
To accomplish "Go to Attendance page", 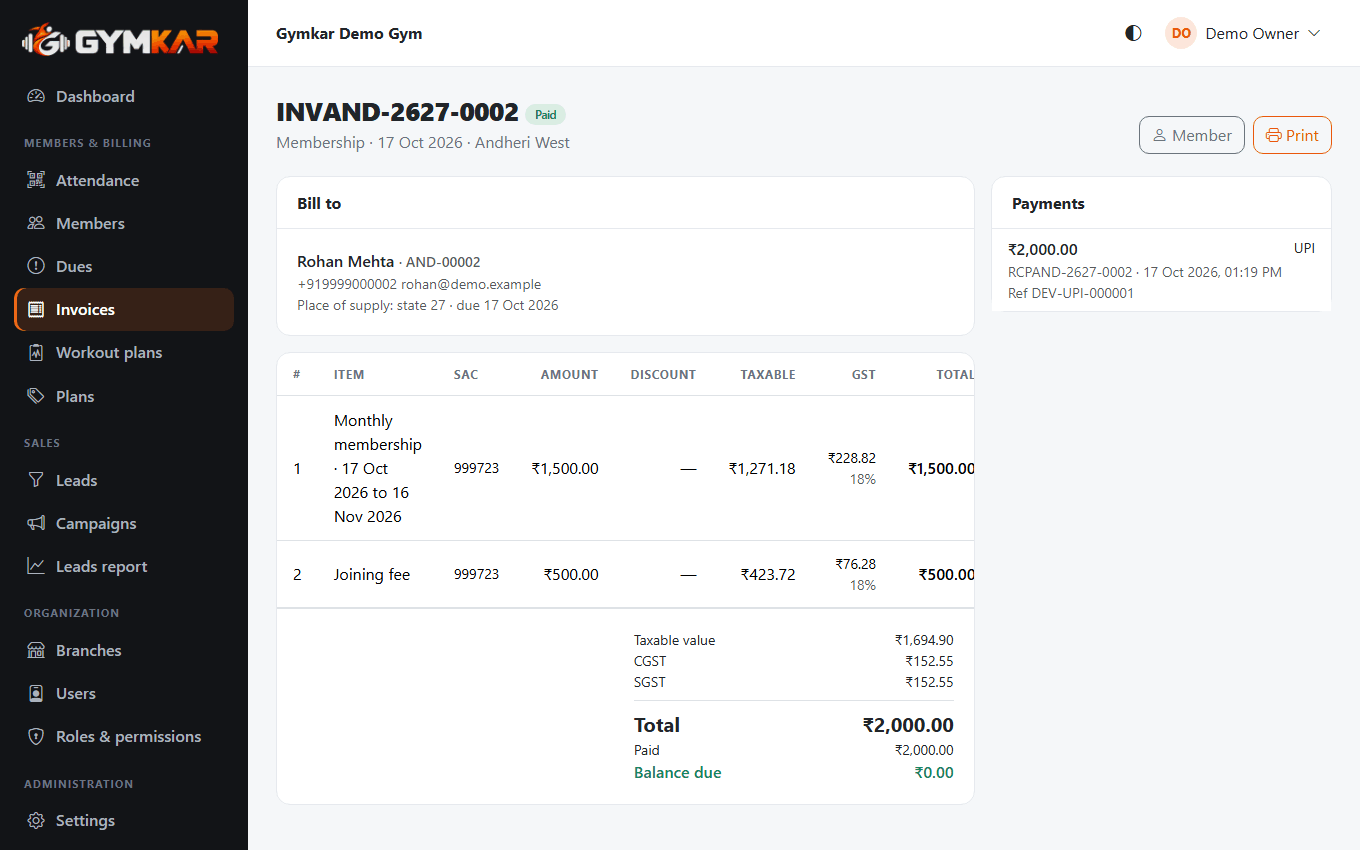I will click(x=124, y=181).
